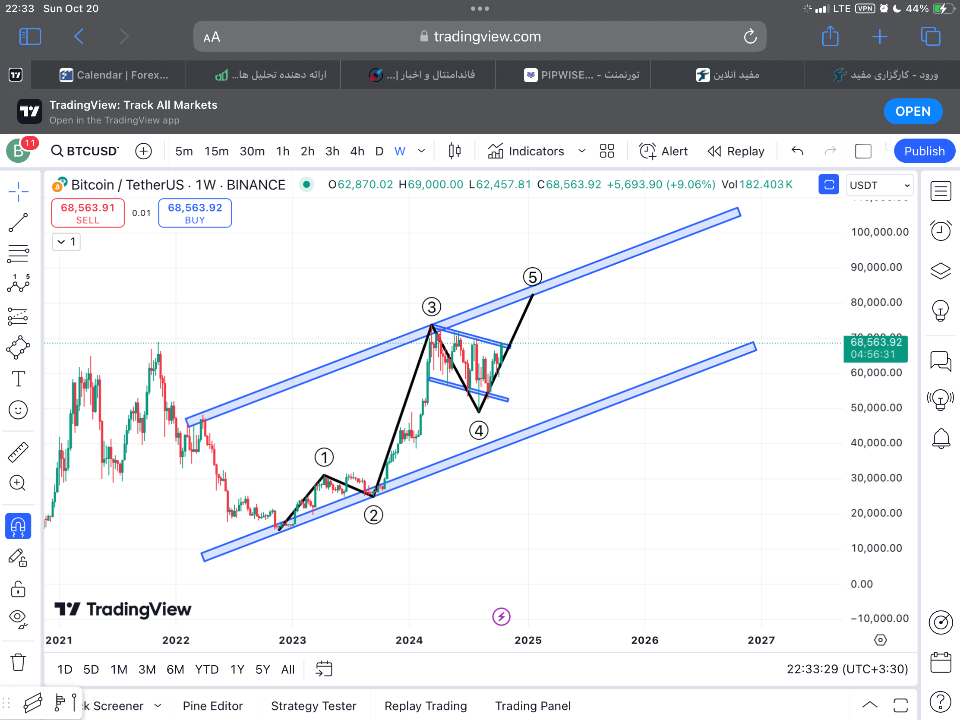
Task: Open the watchlist panel icon
Action: [x=940, y=192]
